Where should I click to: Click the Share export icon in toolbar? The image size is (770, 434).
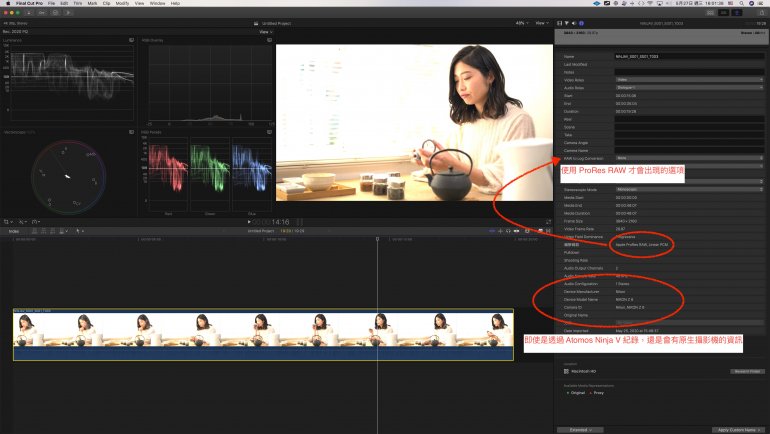761,13
